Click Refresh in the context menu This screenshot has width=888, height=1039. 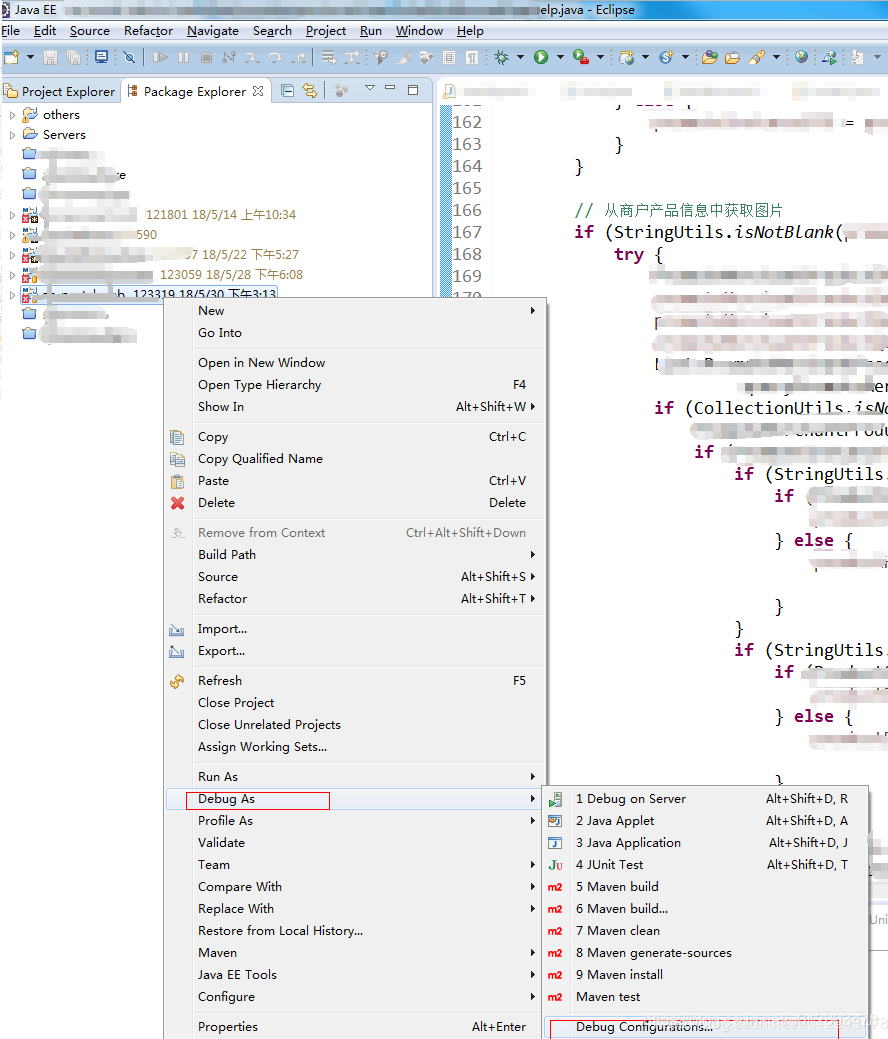click(354, 681)
